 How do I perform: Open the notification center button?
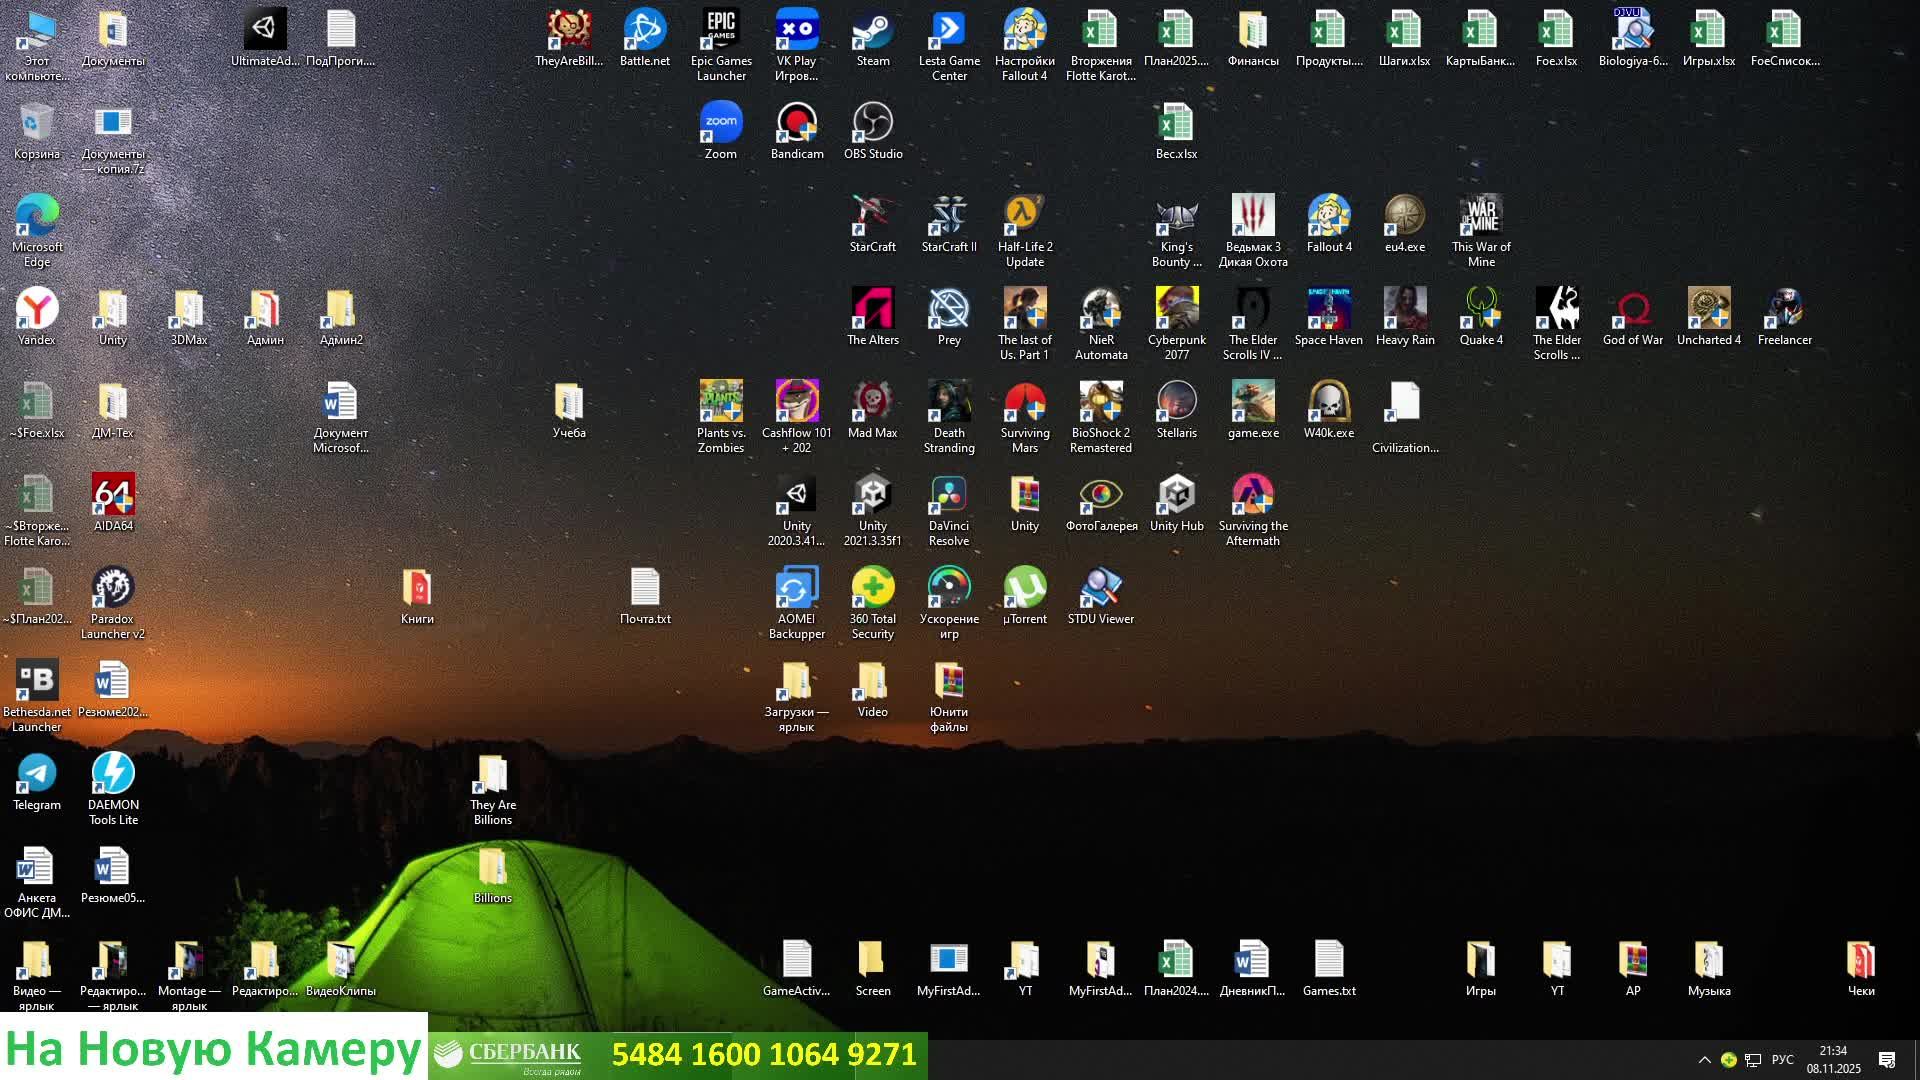click(x=1887, y=1060)
